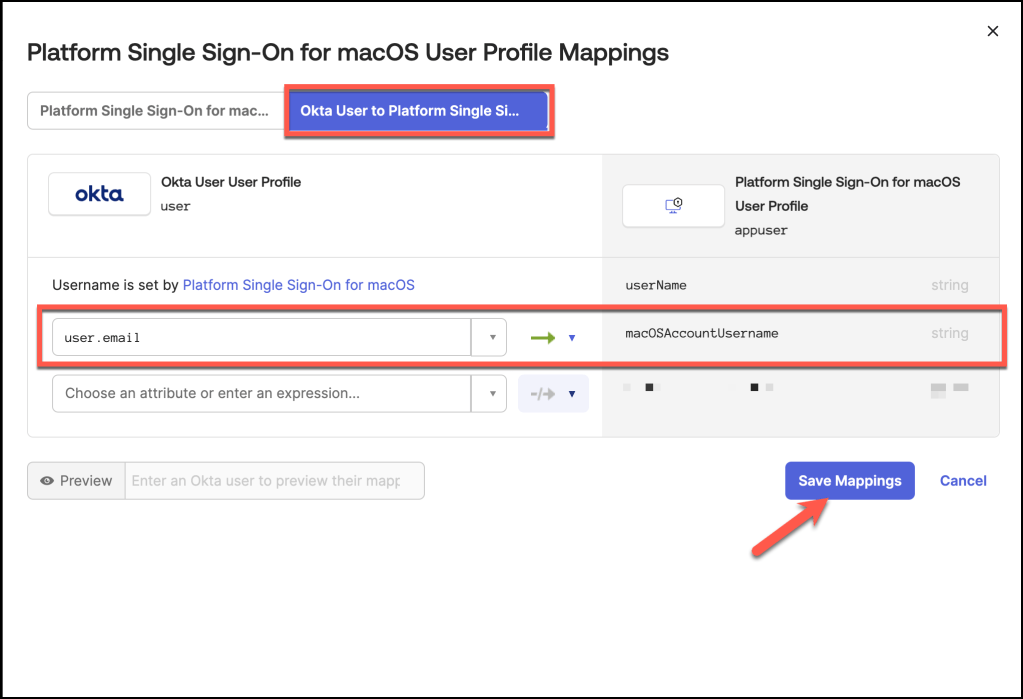Image resolution: width=1023 pixels, height=699 pixels.
Task: Close the User Profile Mappings dialog
Action: click(x=992, y=32)
